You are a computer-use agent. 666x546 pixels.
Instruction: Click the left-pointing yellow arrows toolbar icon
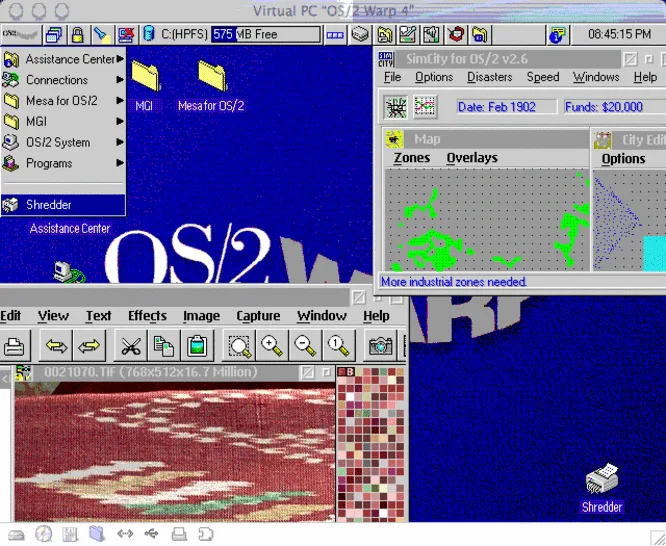click(x=56, y=346)
